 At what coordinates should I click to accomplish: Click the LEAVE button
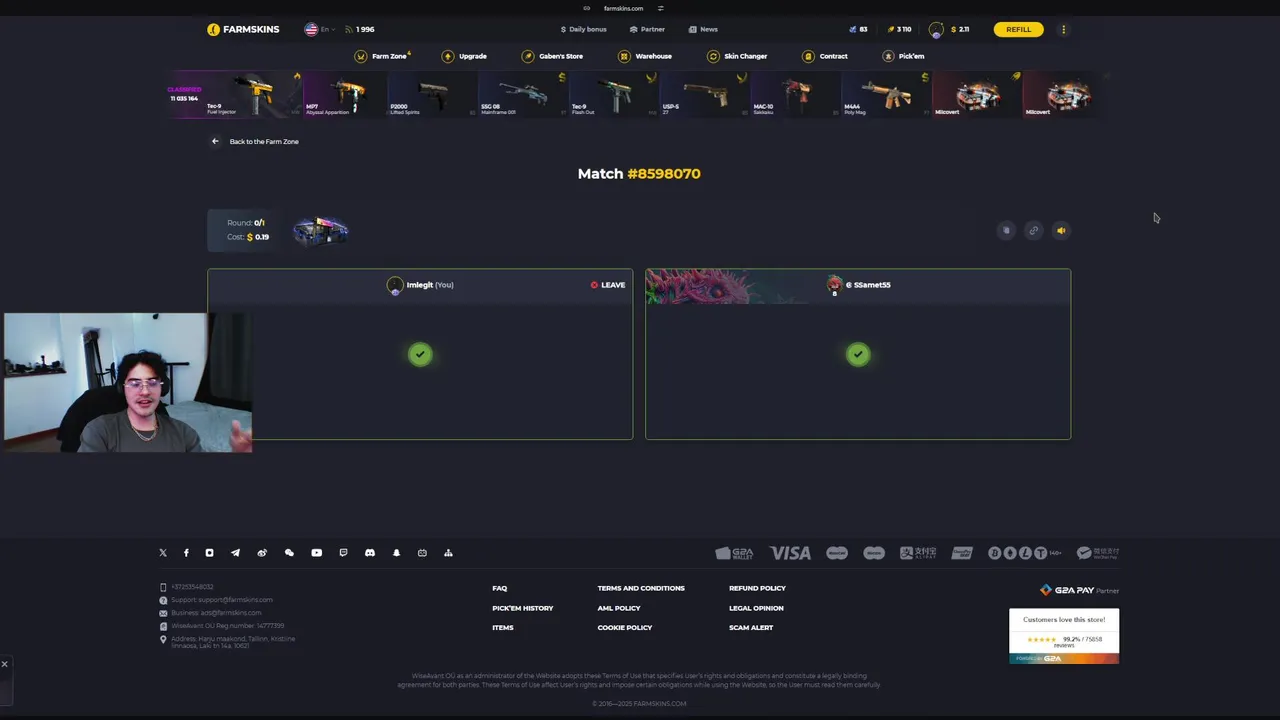[x=608, y=285]
